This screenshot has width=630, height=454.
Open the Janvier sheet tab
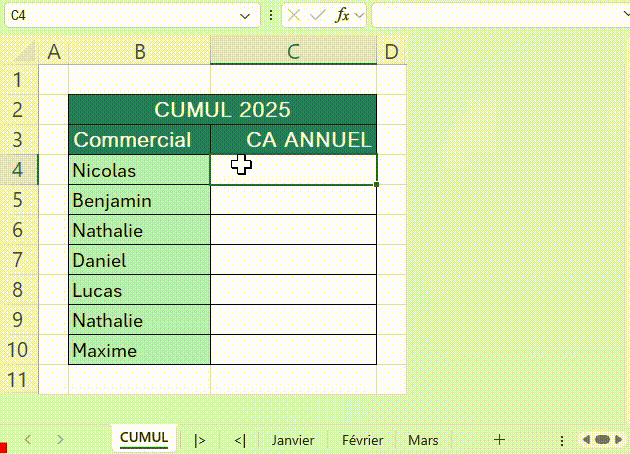tap(293, 440)
